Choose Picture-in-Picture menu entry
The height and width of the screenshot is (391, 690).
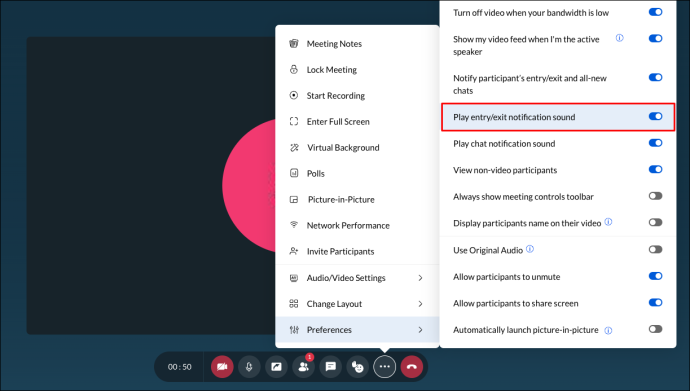357,199
